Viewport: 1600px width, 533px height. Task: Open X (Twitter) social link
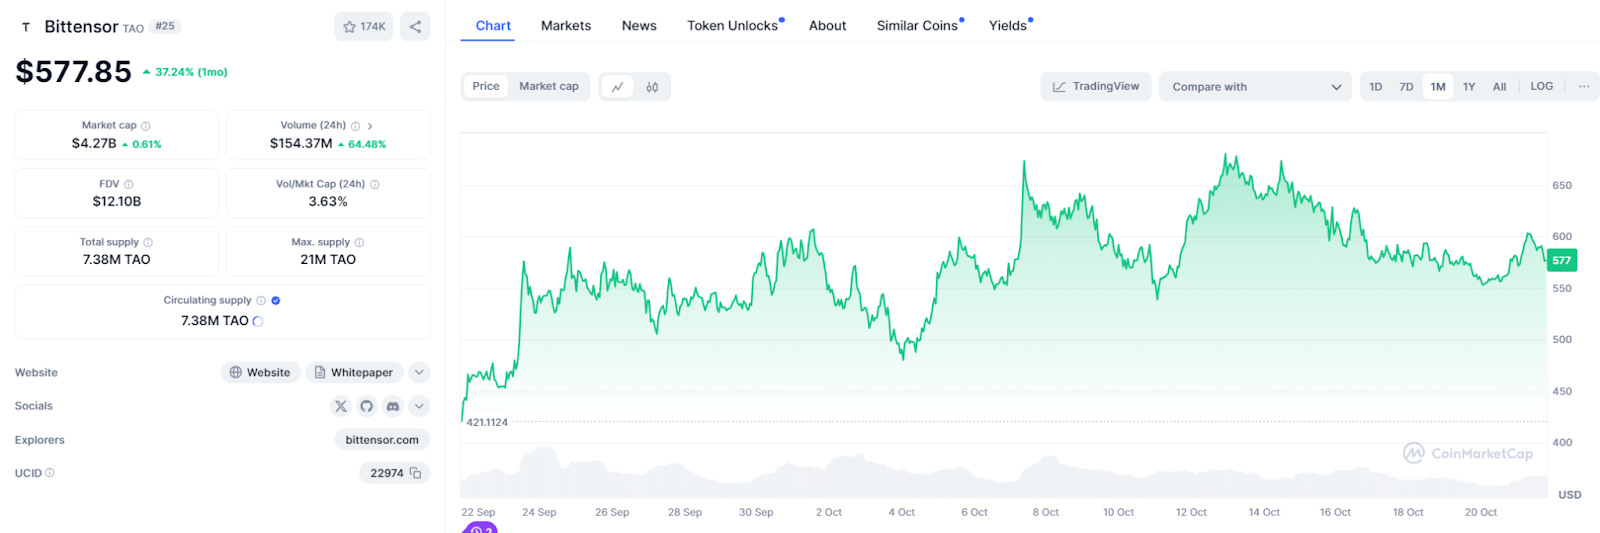pyautogui.click(x=341, y=406)
